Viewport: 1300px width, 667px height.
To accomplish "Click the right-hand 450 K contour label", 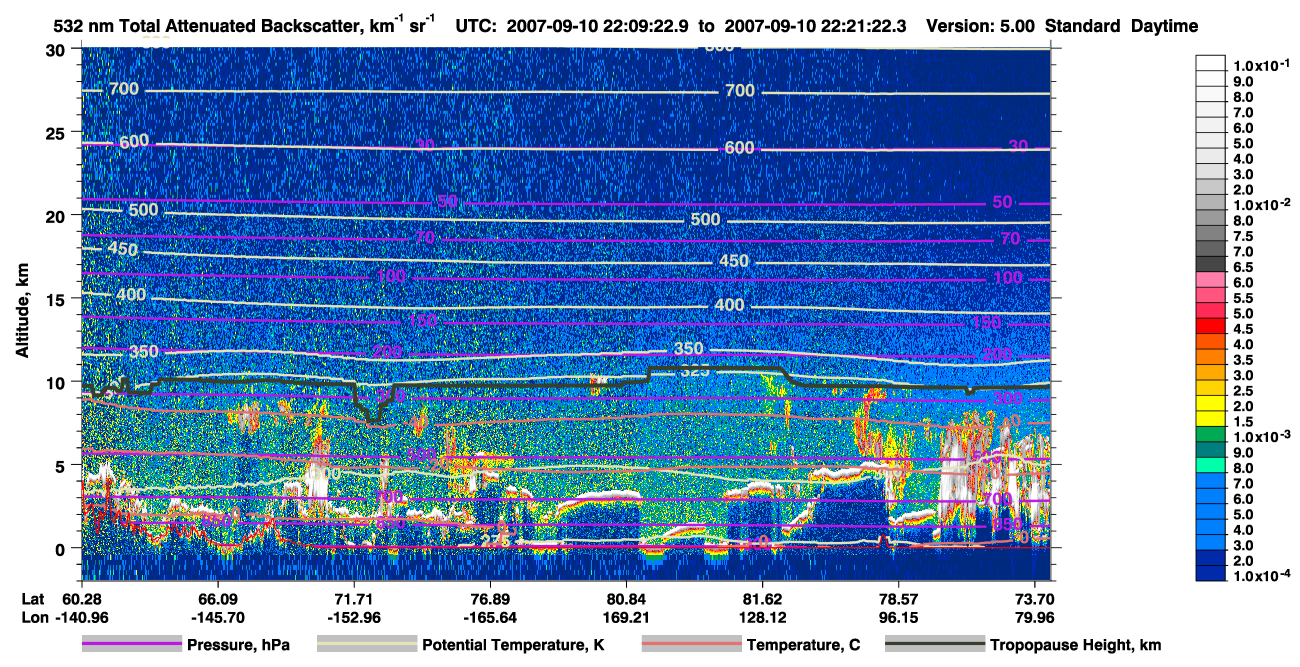I will pos(734,261).
